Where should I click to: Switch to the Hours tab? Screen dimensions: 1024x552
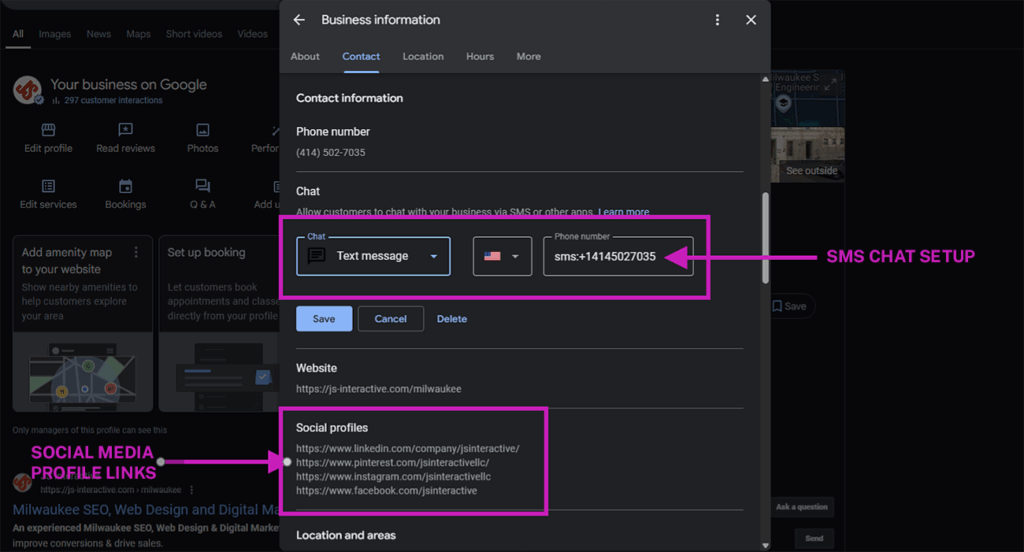(480, 57)
